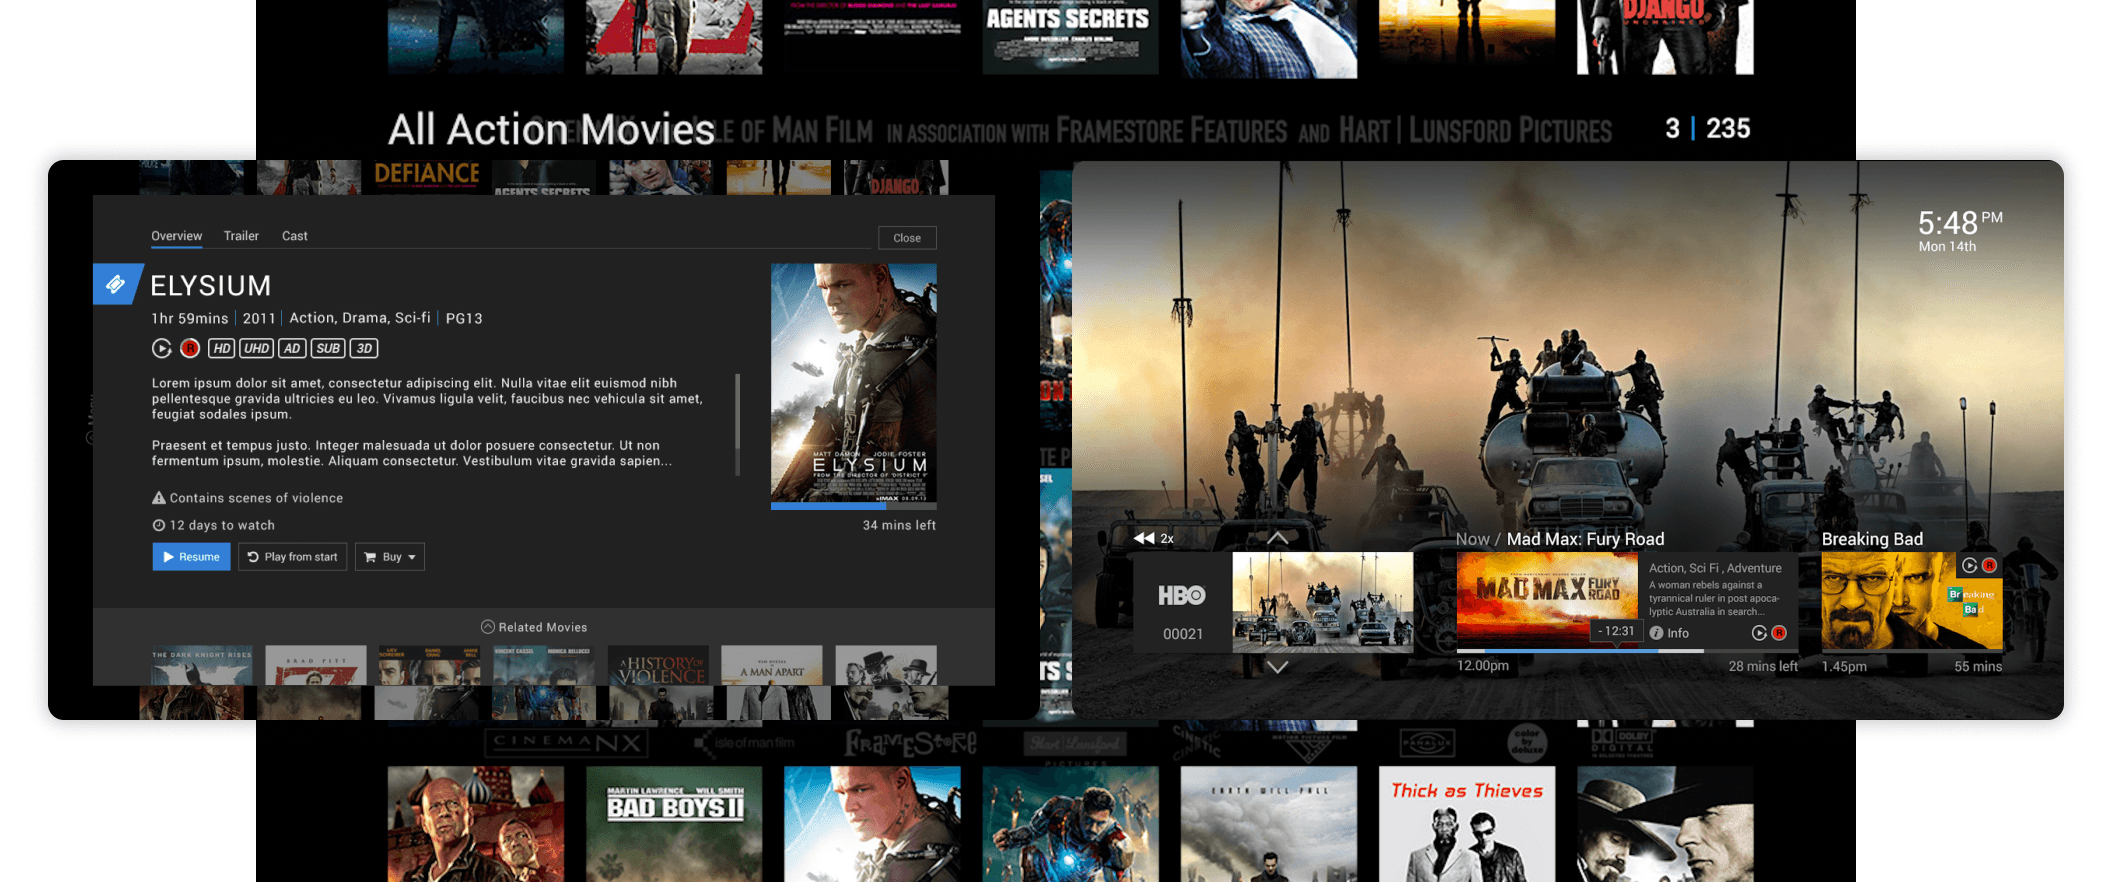Click the 28 mins left label
This screenshot has height=882, width=2112.
[x=1763, y=666]
